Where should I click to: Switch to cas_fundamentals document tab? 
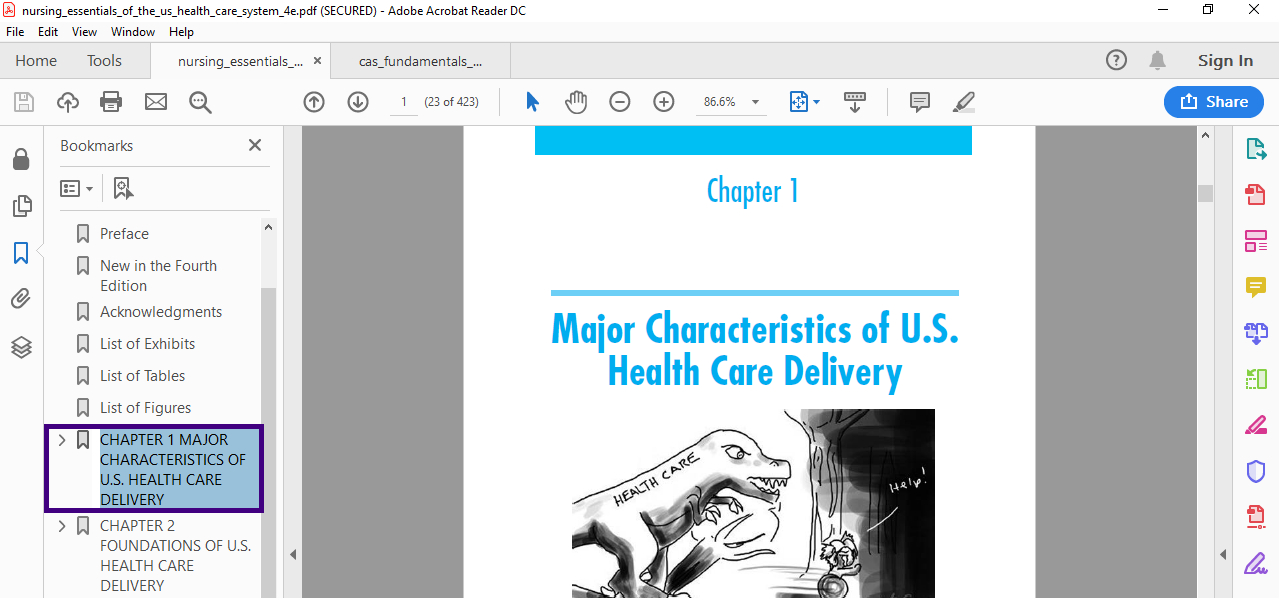point(420,61)
